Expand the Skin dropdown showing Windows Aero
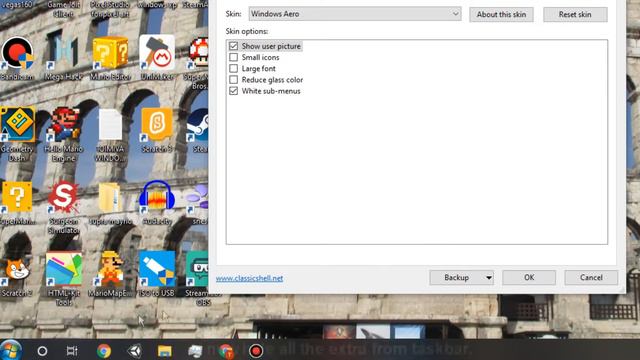This screenshot has height=360, width=640. coord(355,14)
